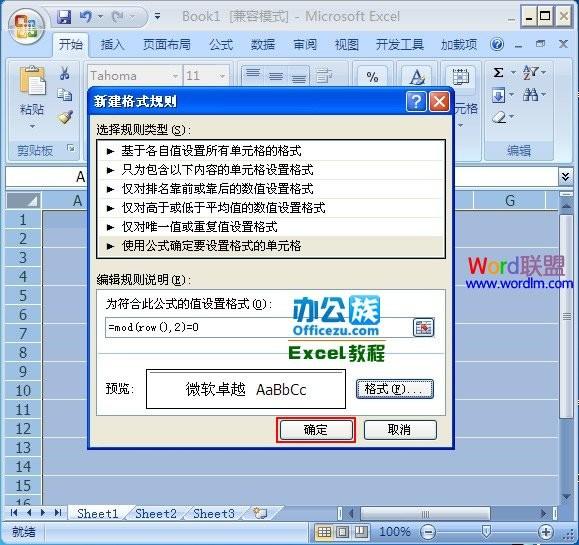Screen dimensions: 579x545
Task: Open the AutoSum dropdown arrow
Action: point(513,72)
